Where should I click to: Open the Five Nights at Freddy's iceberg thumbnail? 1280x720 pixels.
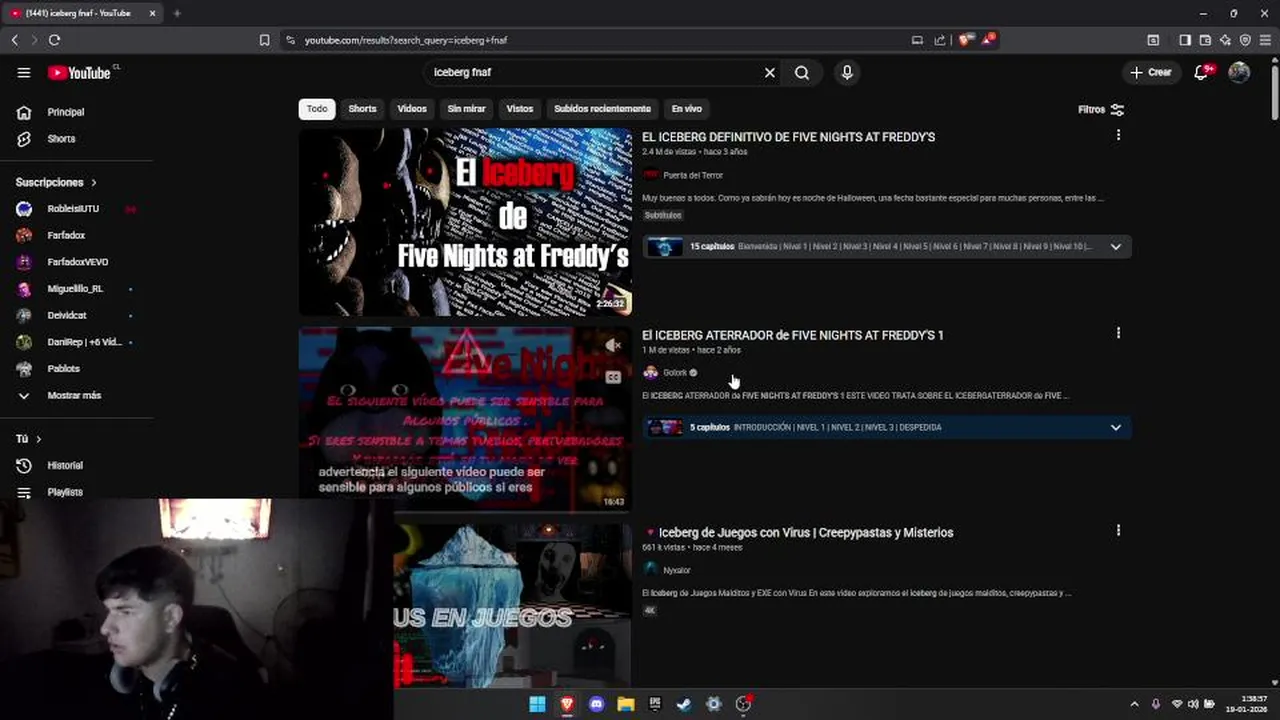465,221
